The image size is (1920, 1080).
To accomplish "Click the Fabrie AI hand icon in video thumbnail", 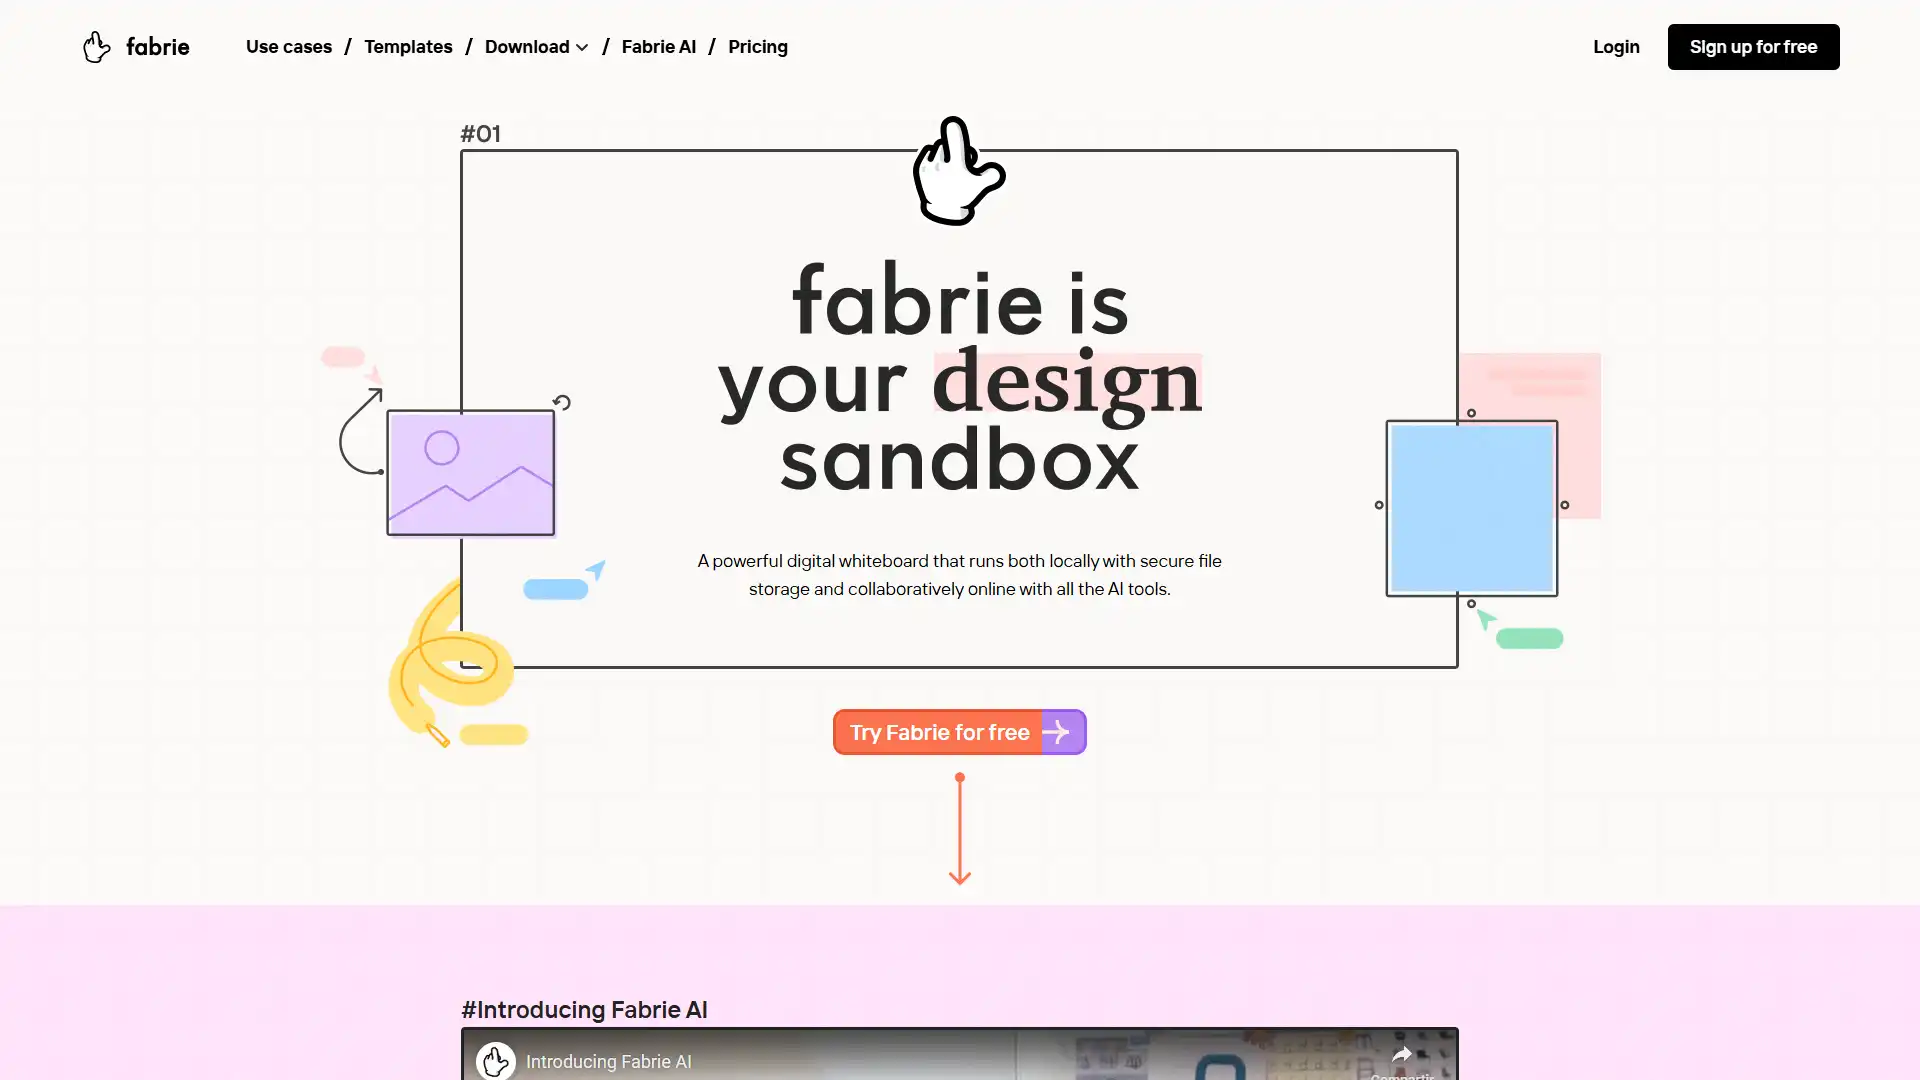I will click(496, 1060).
